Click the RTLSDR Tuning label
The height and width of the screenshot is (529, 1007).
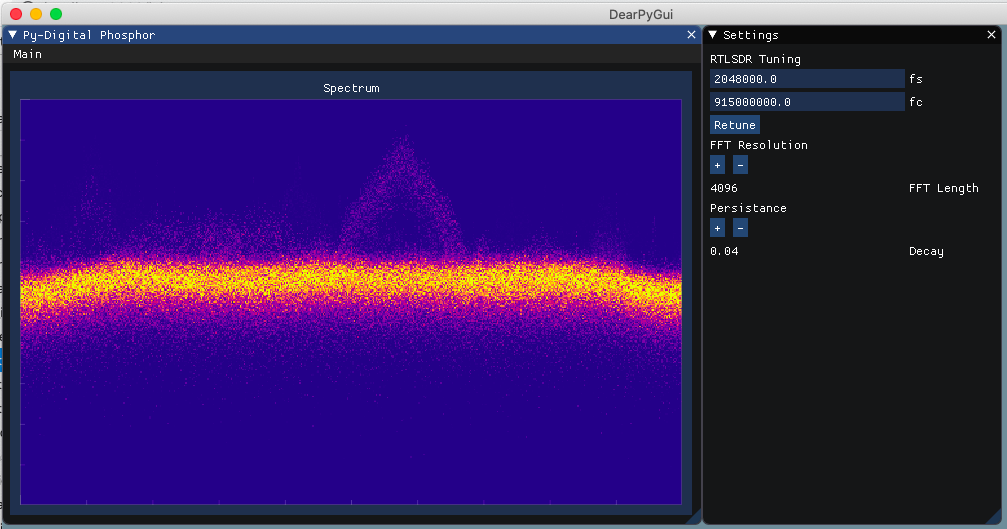pos(755,59)
